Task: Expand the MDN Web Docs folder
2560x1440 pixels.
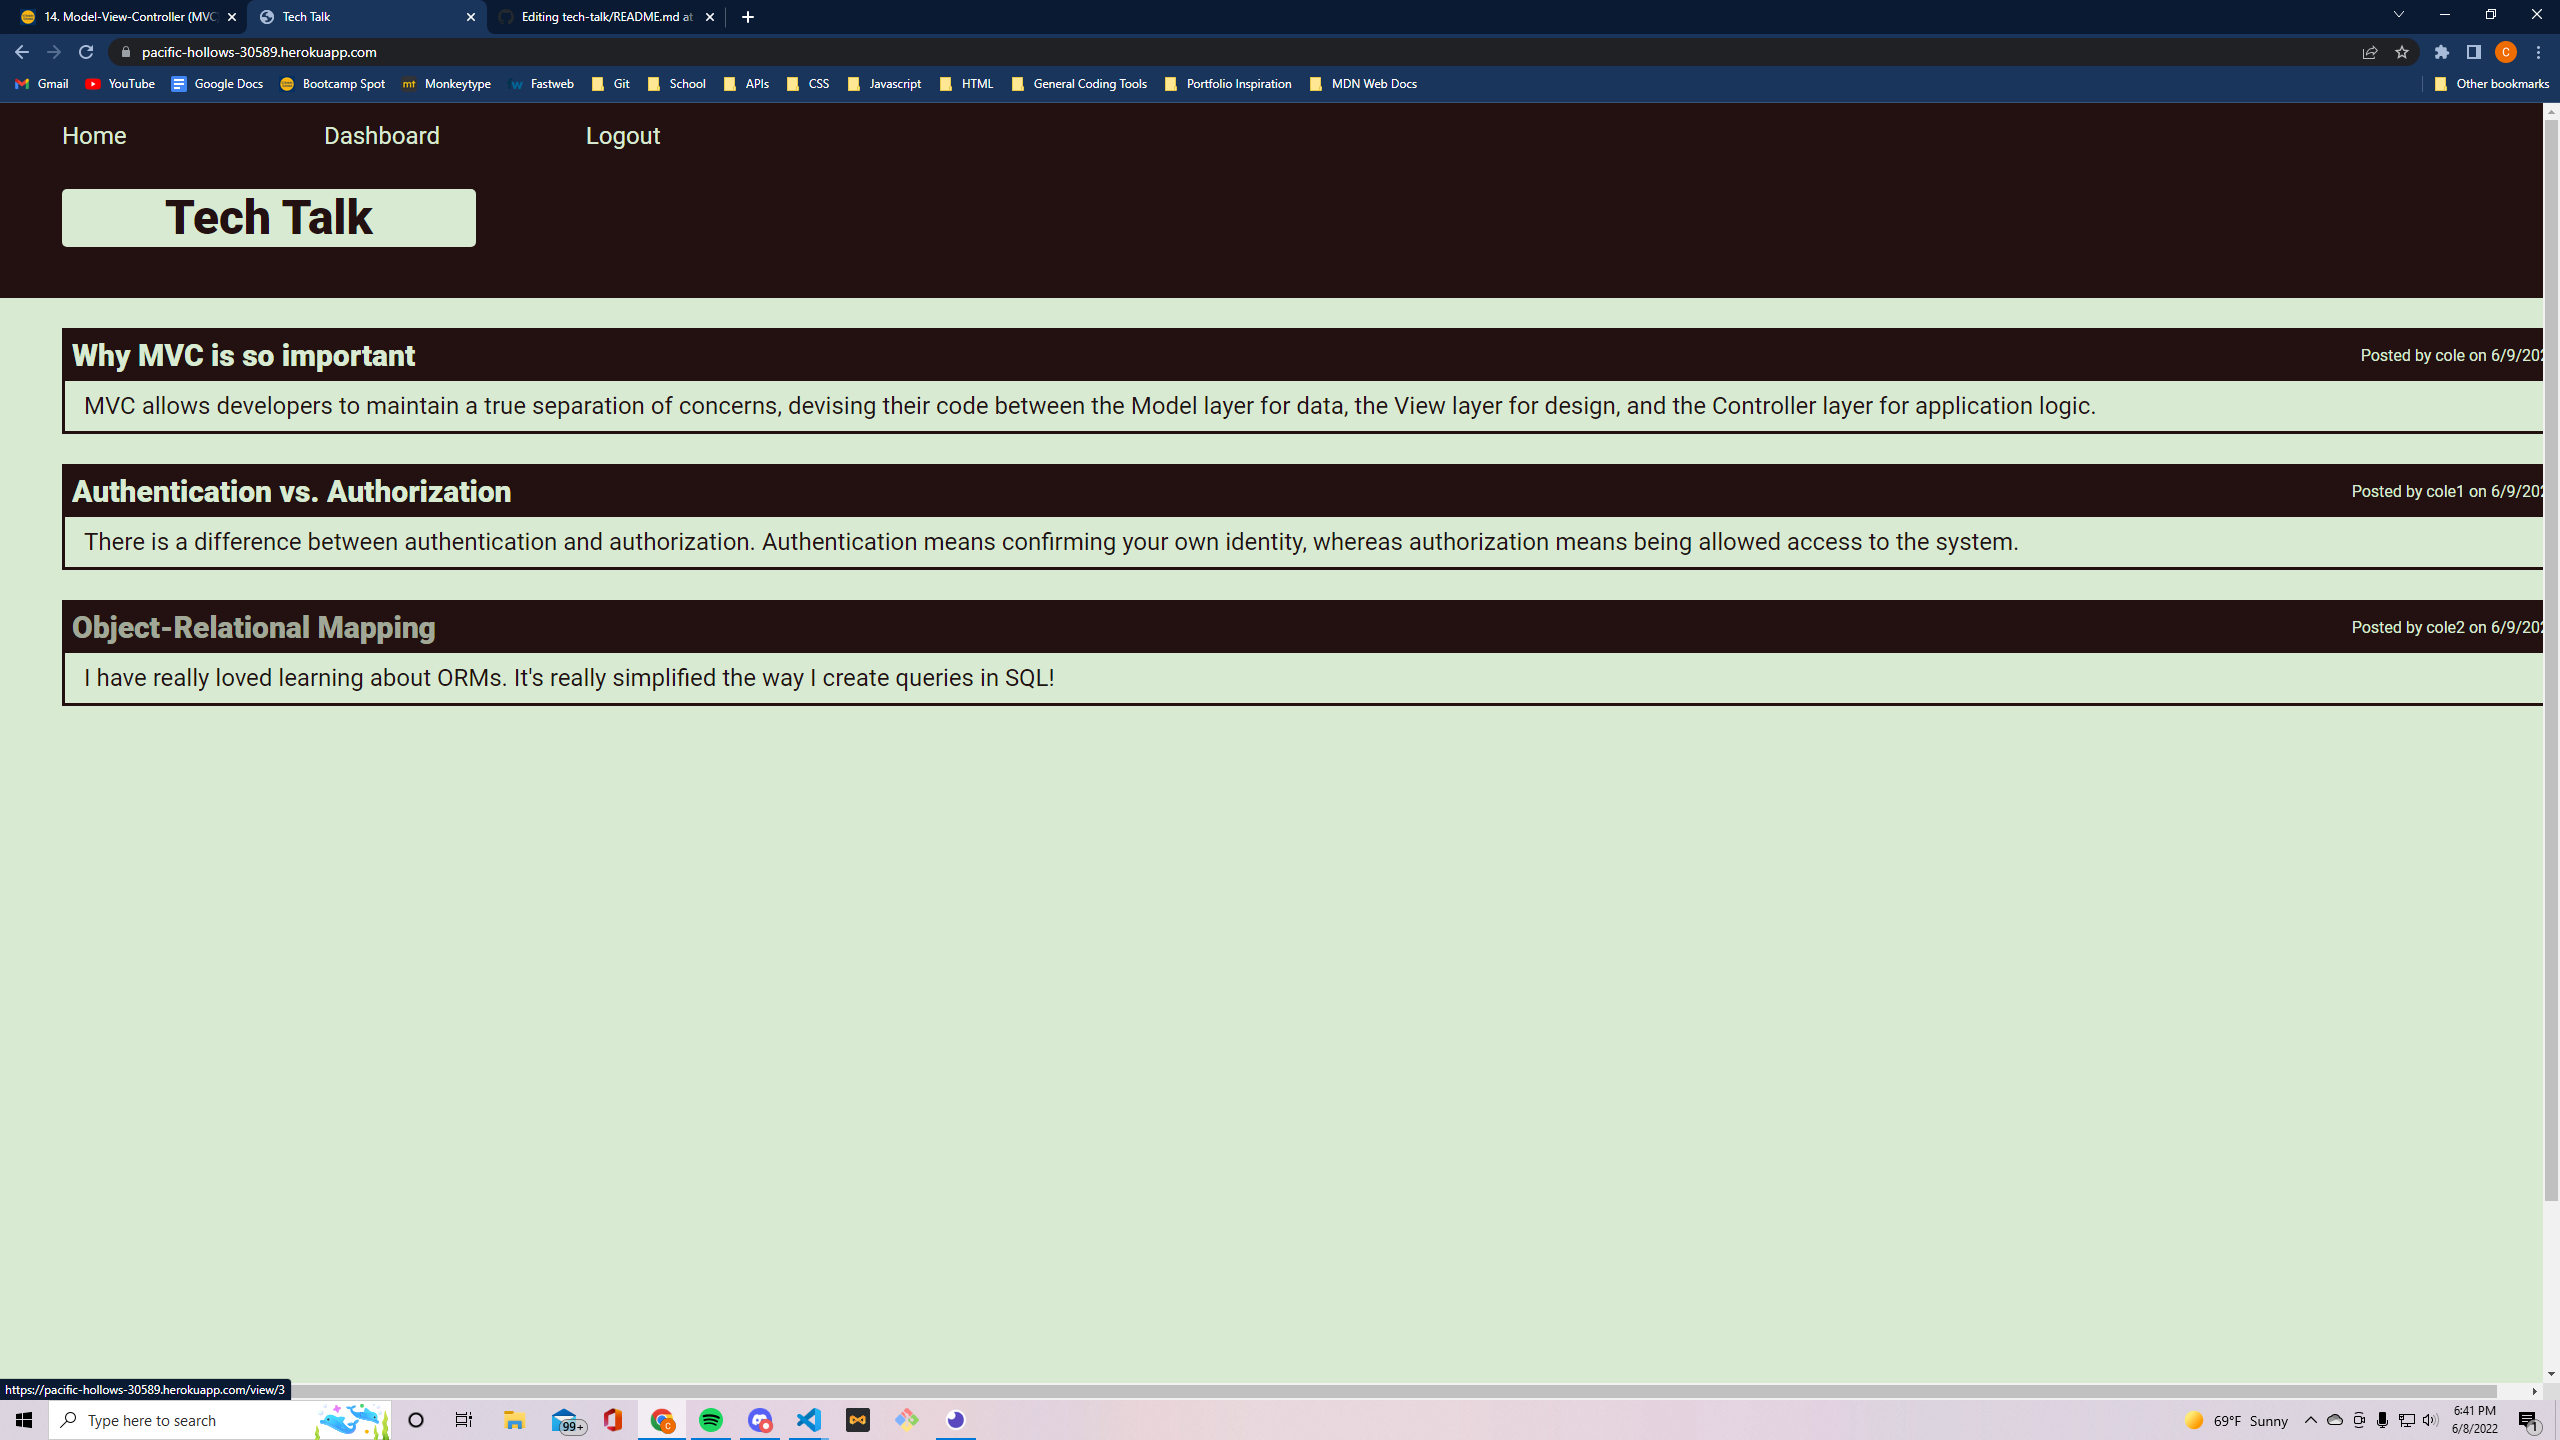Action: tap(1364, 84)
